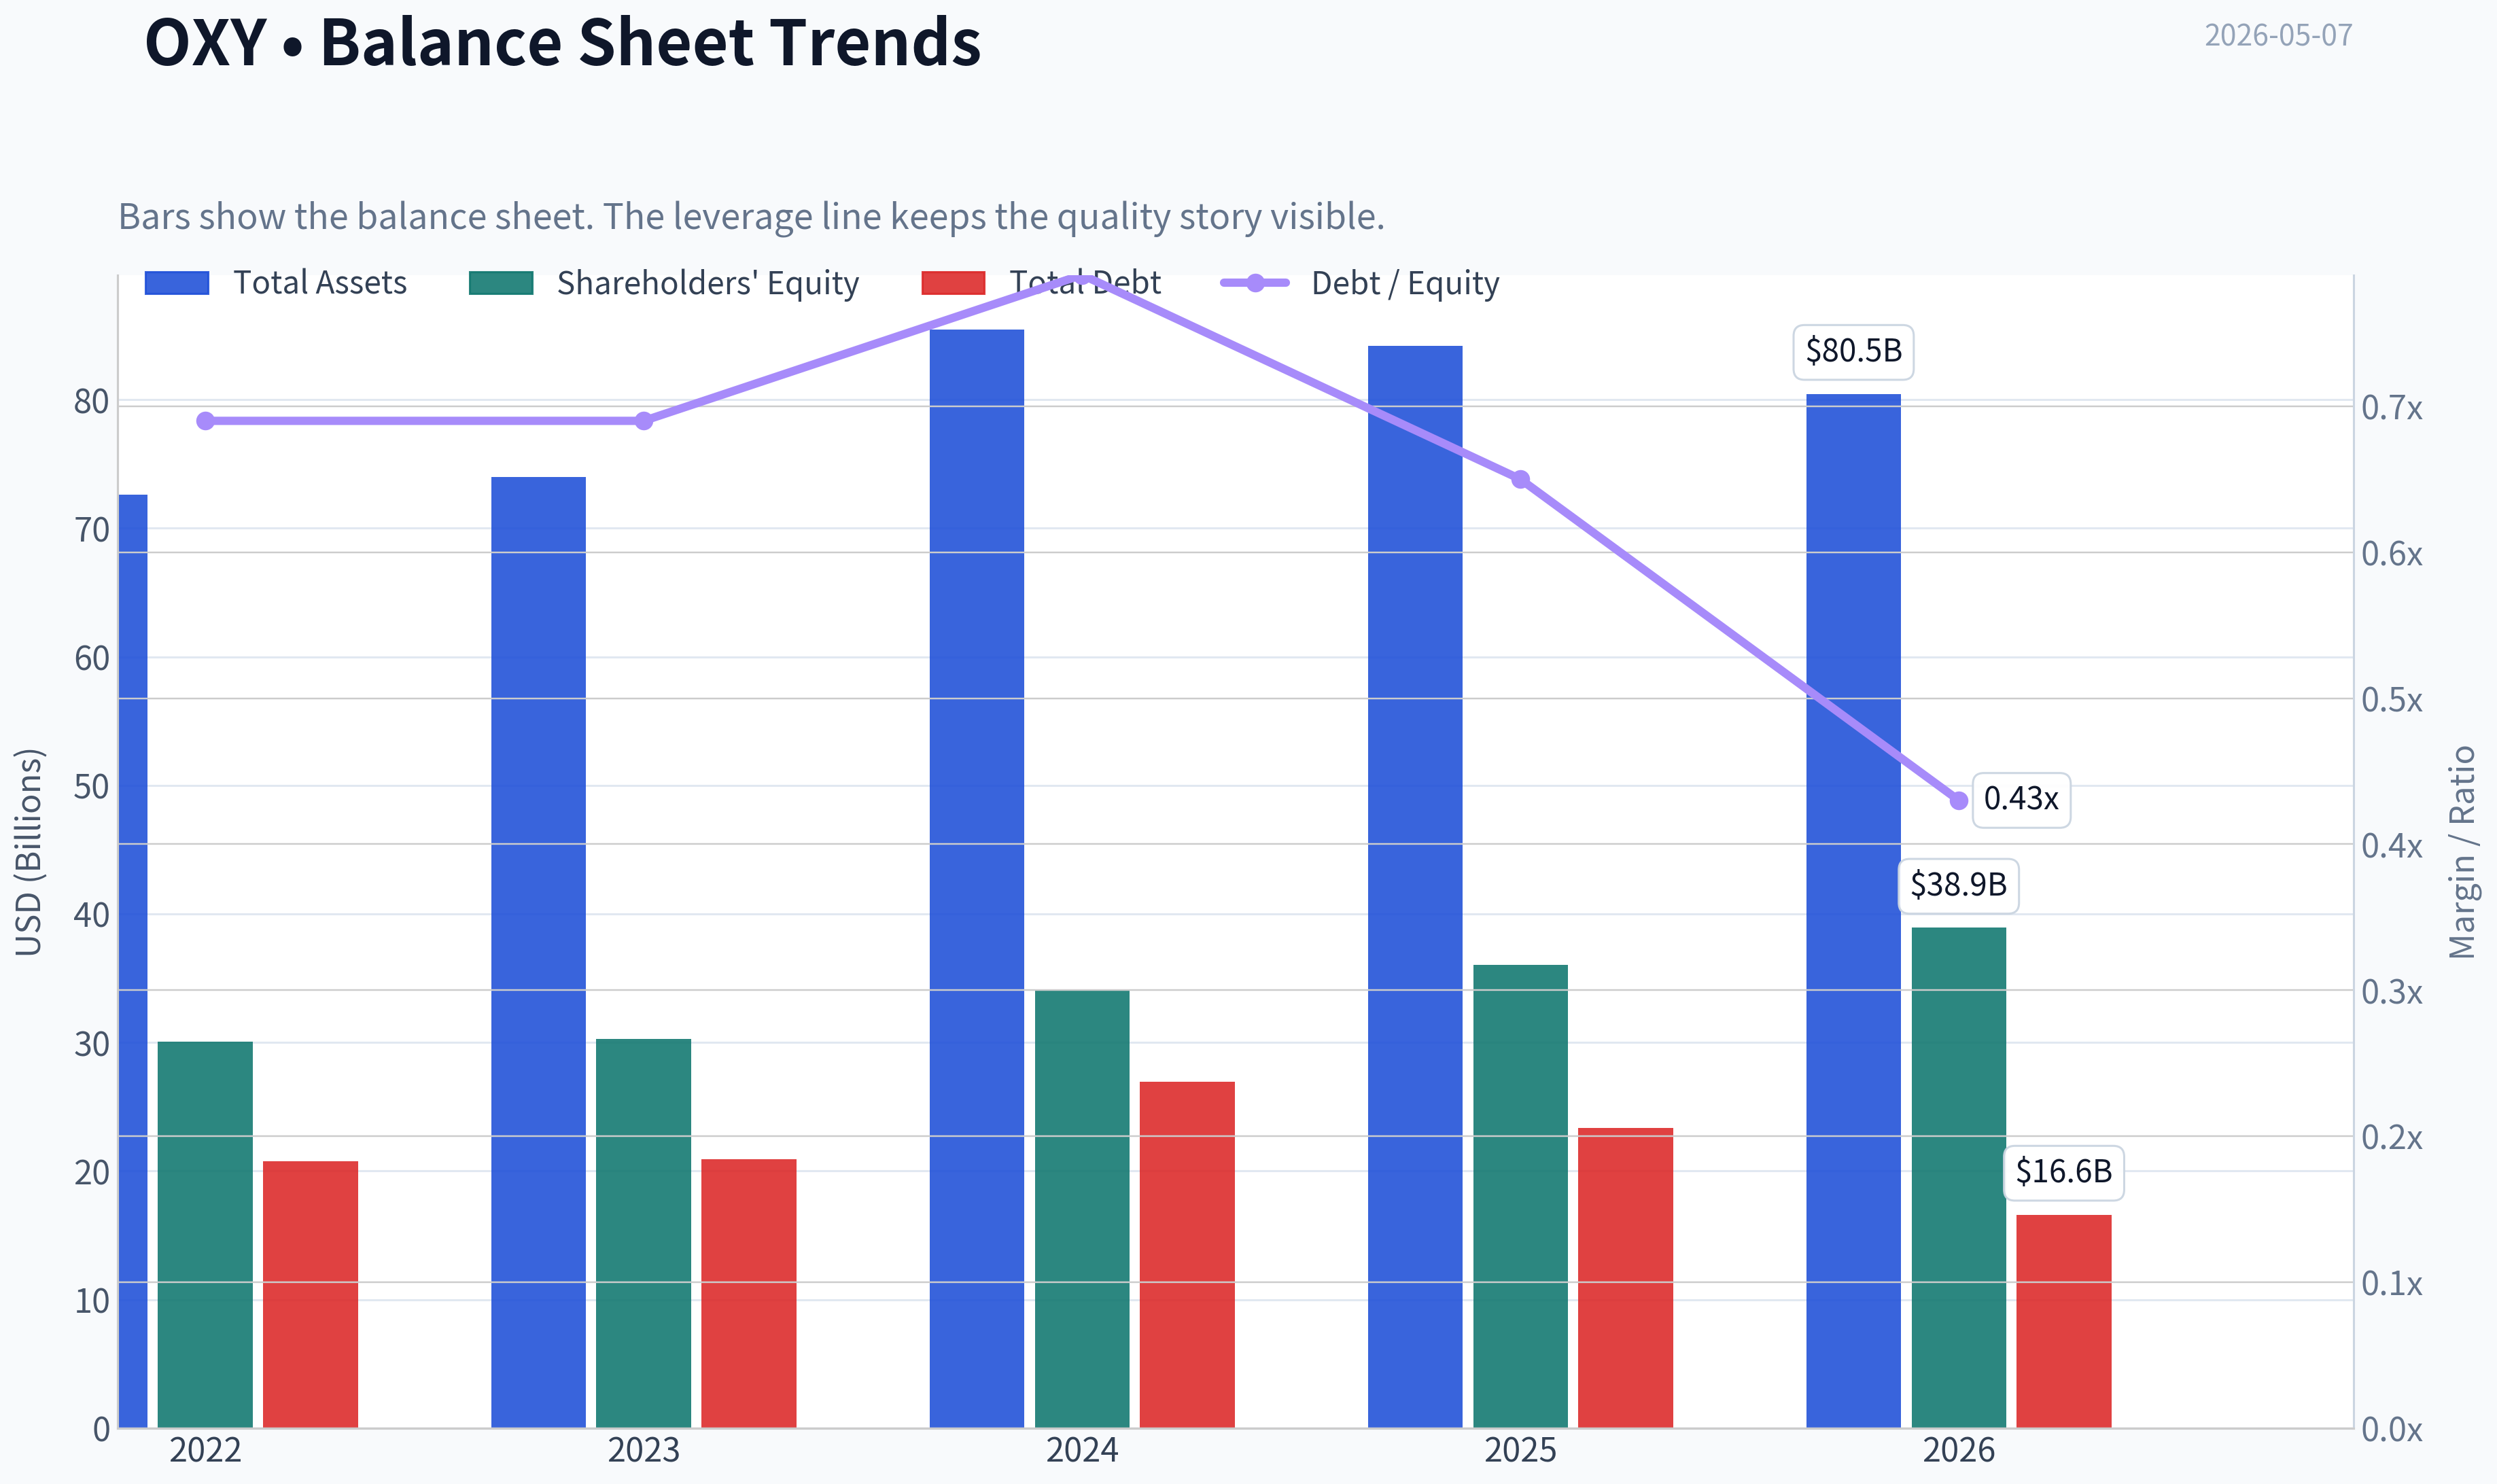This screenshot has width=2497, height=1484.
Task: Select the 2023 Shareholders' Equity green bar
Action: point(643,1233)
